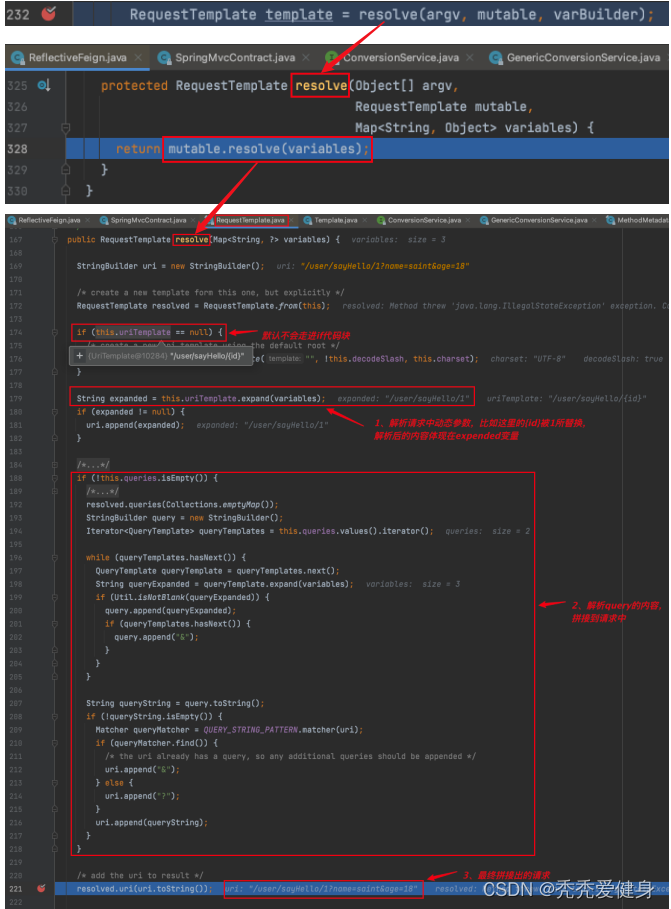The height and width of the screenshot is (909, 671).
Task: Click queryMatcher.find() on line 210
Action: [161, 743]
